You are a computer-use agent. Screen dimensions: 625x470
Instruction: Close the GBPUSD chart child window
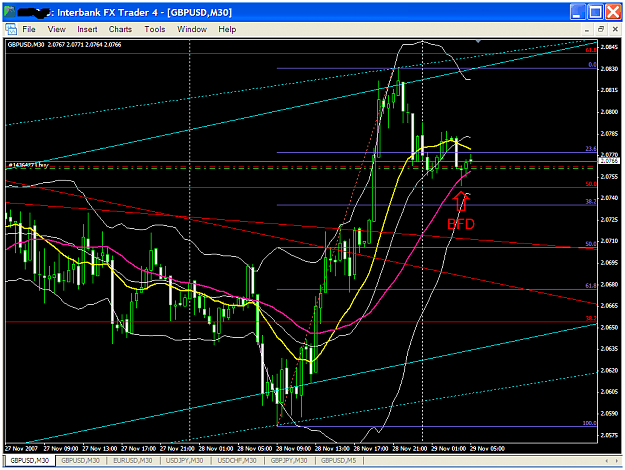point(615,29)
